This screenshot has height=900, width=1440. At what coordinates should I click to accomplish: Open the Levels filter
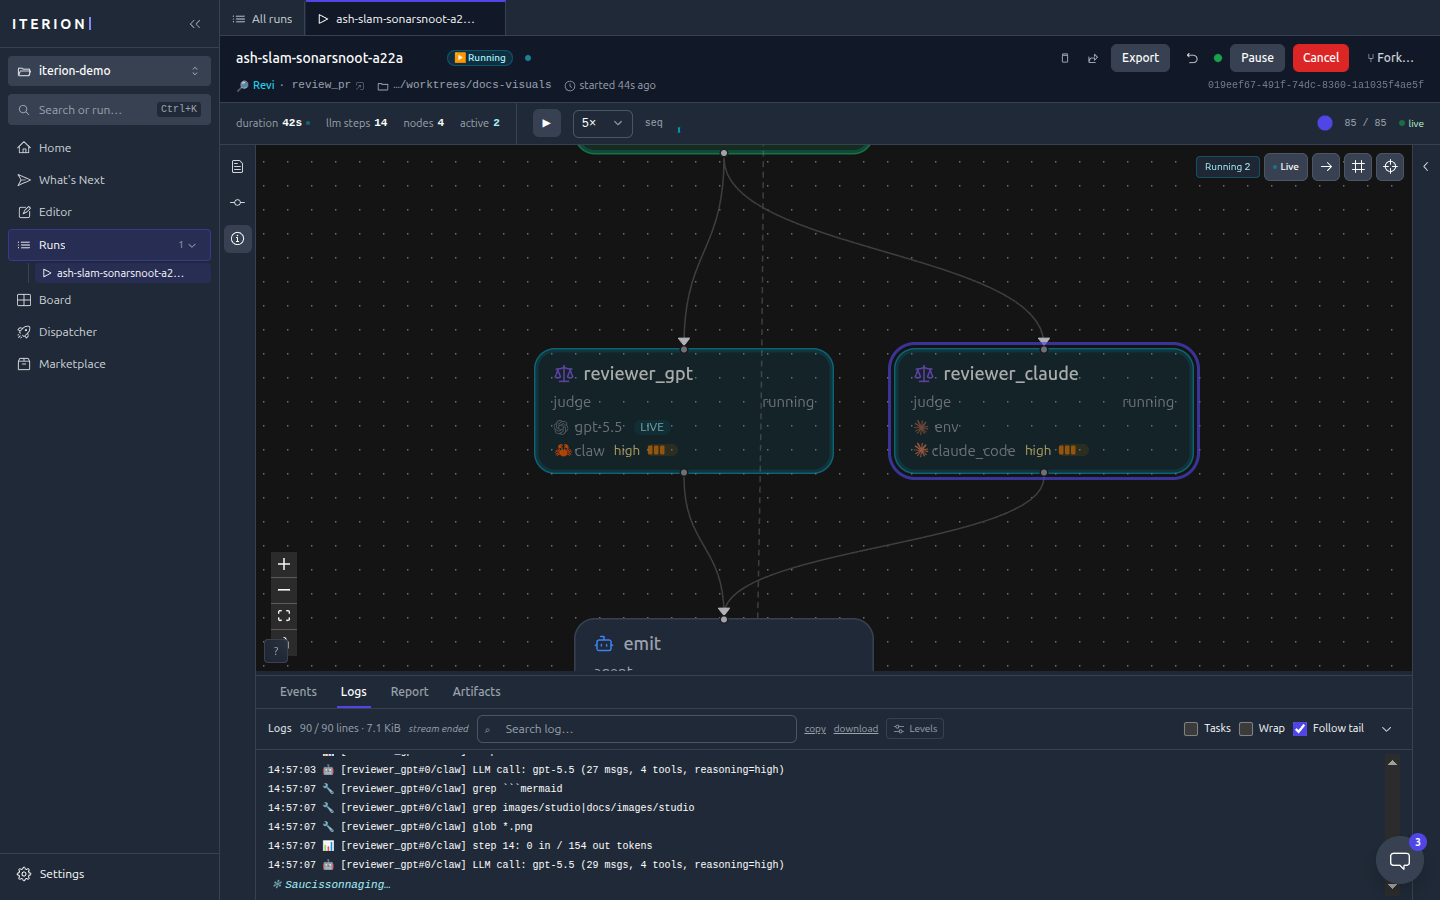tap(916, 729)
